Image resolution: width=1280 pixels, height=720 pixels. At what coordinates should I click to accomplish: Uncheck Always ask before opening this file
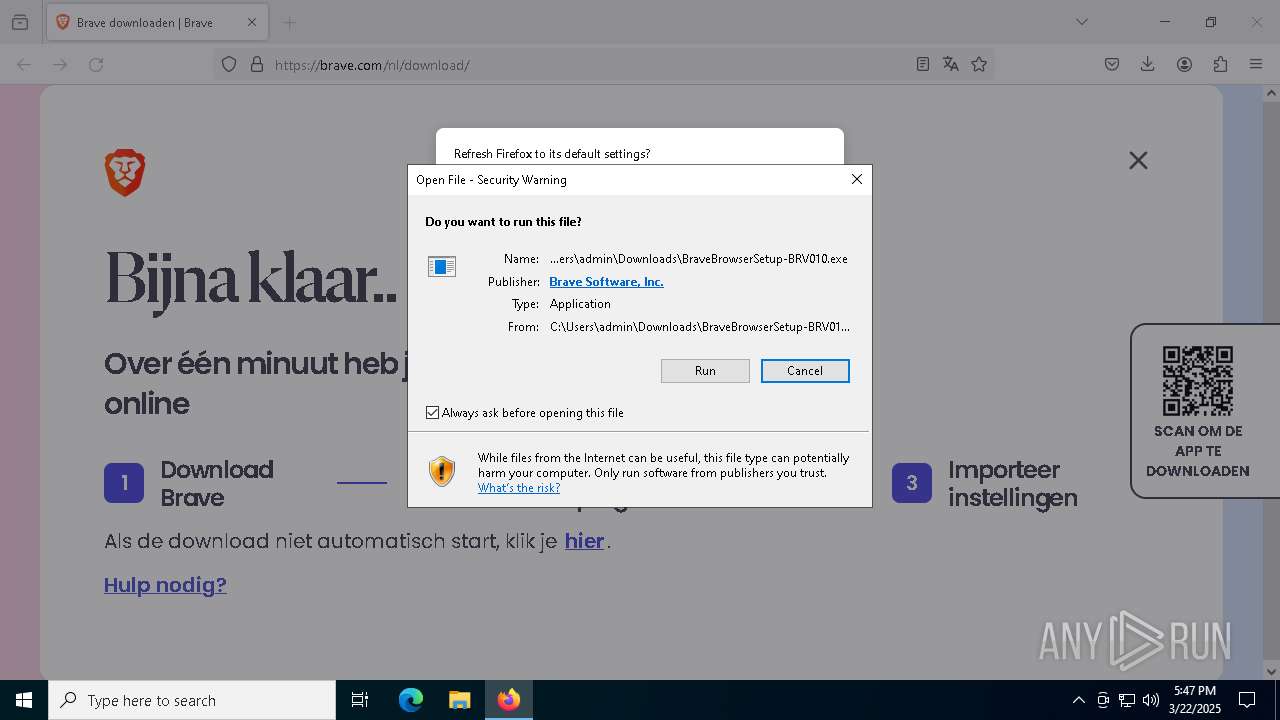coord(432,413)
